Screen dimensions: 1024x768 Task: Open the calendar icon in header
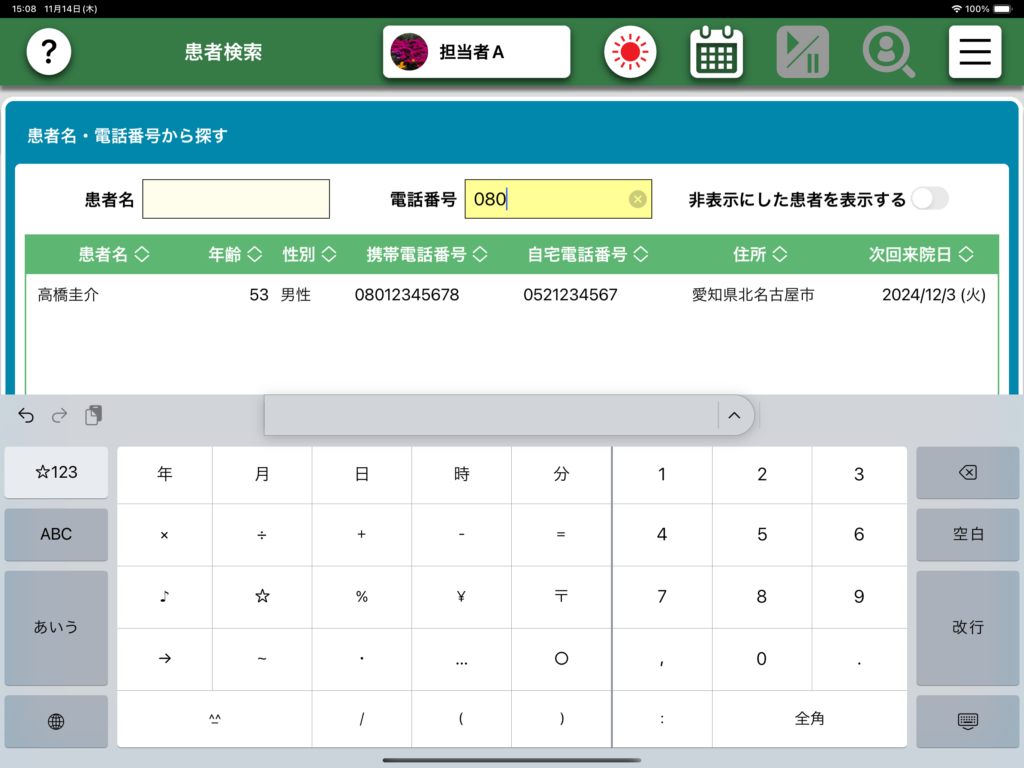point(716,52)
